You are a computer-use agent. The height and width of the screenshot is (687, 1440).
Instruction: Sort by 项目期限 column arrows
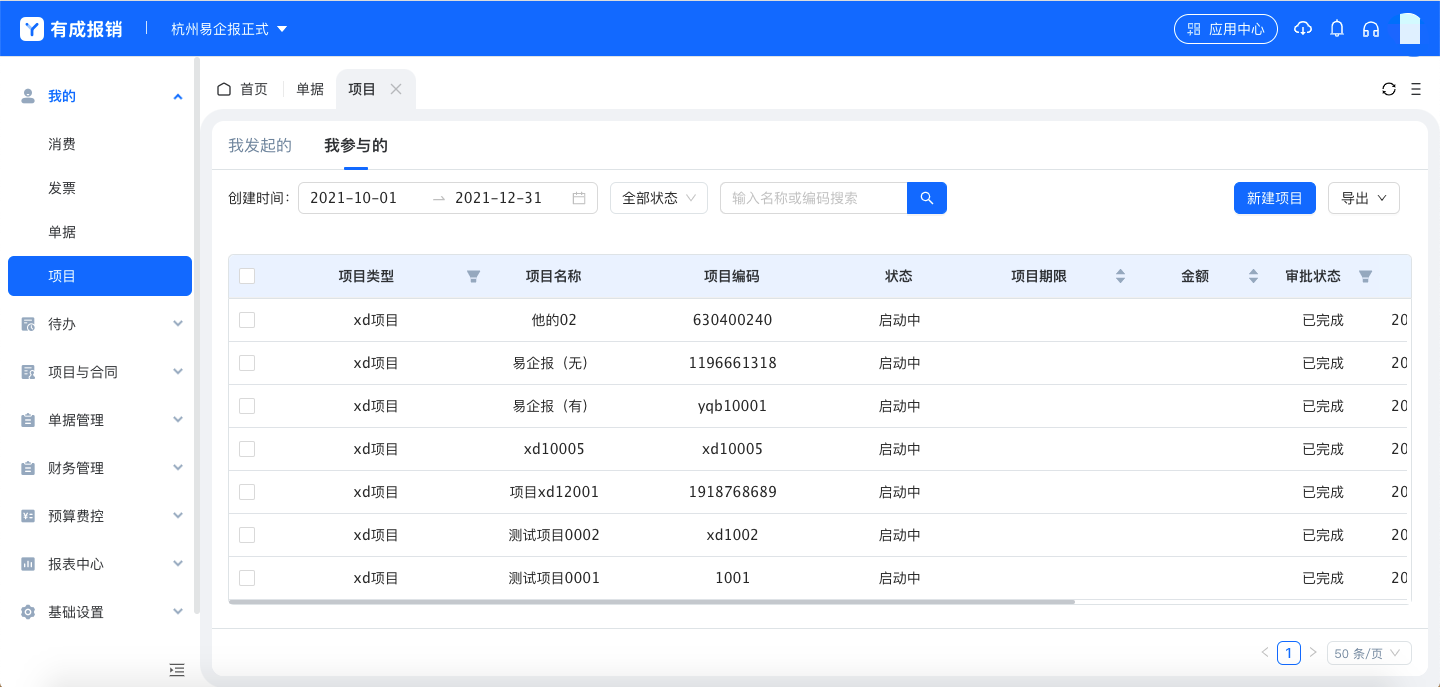click(1120, 277)
